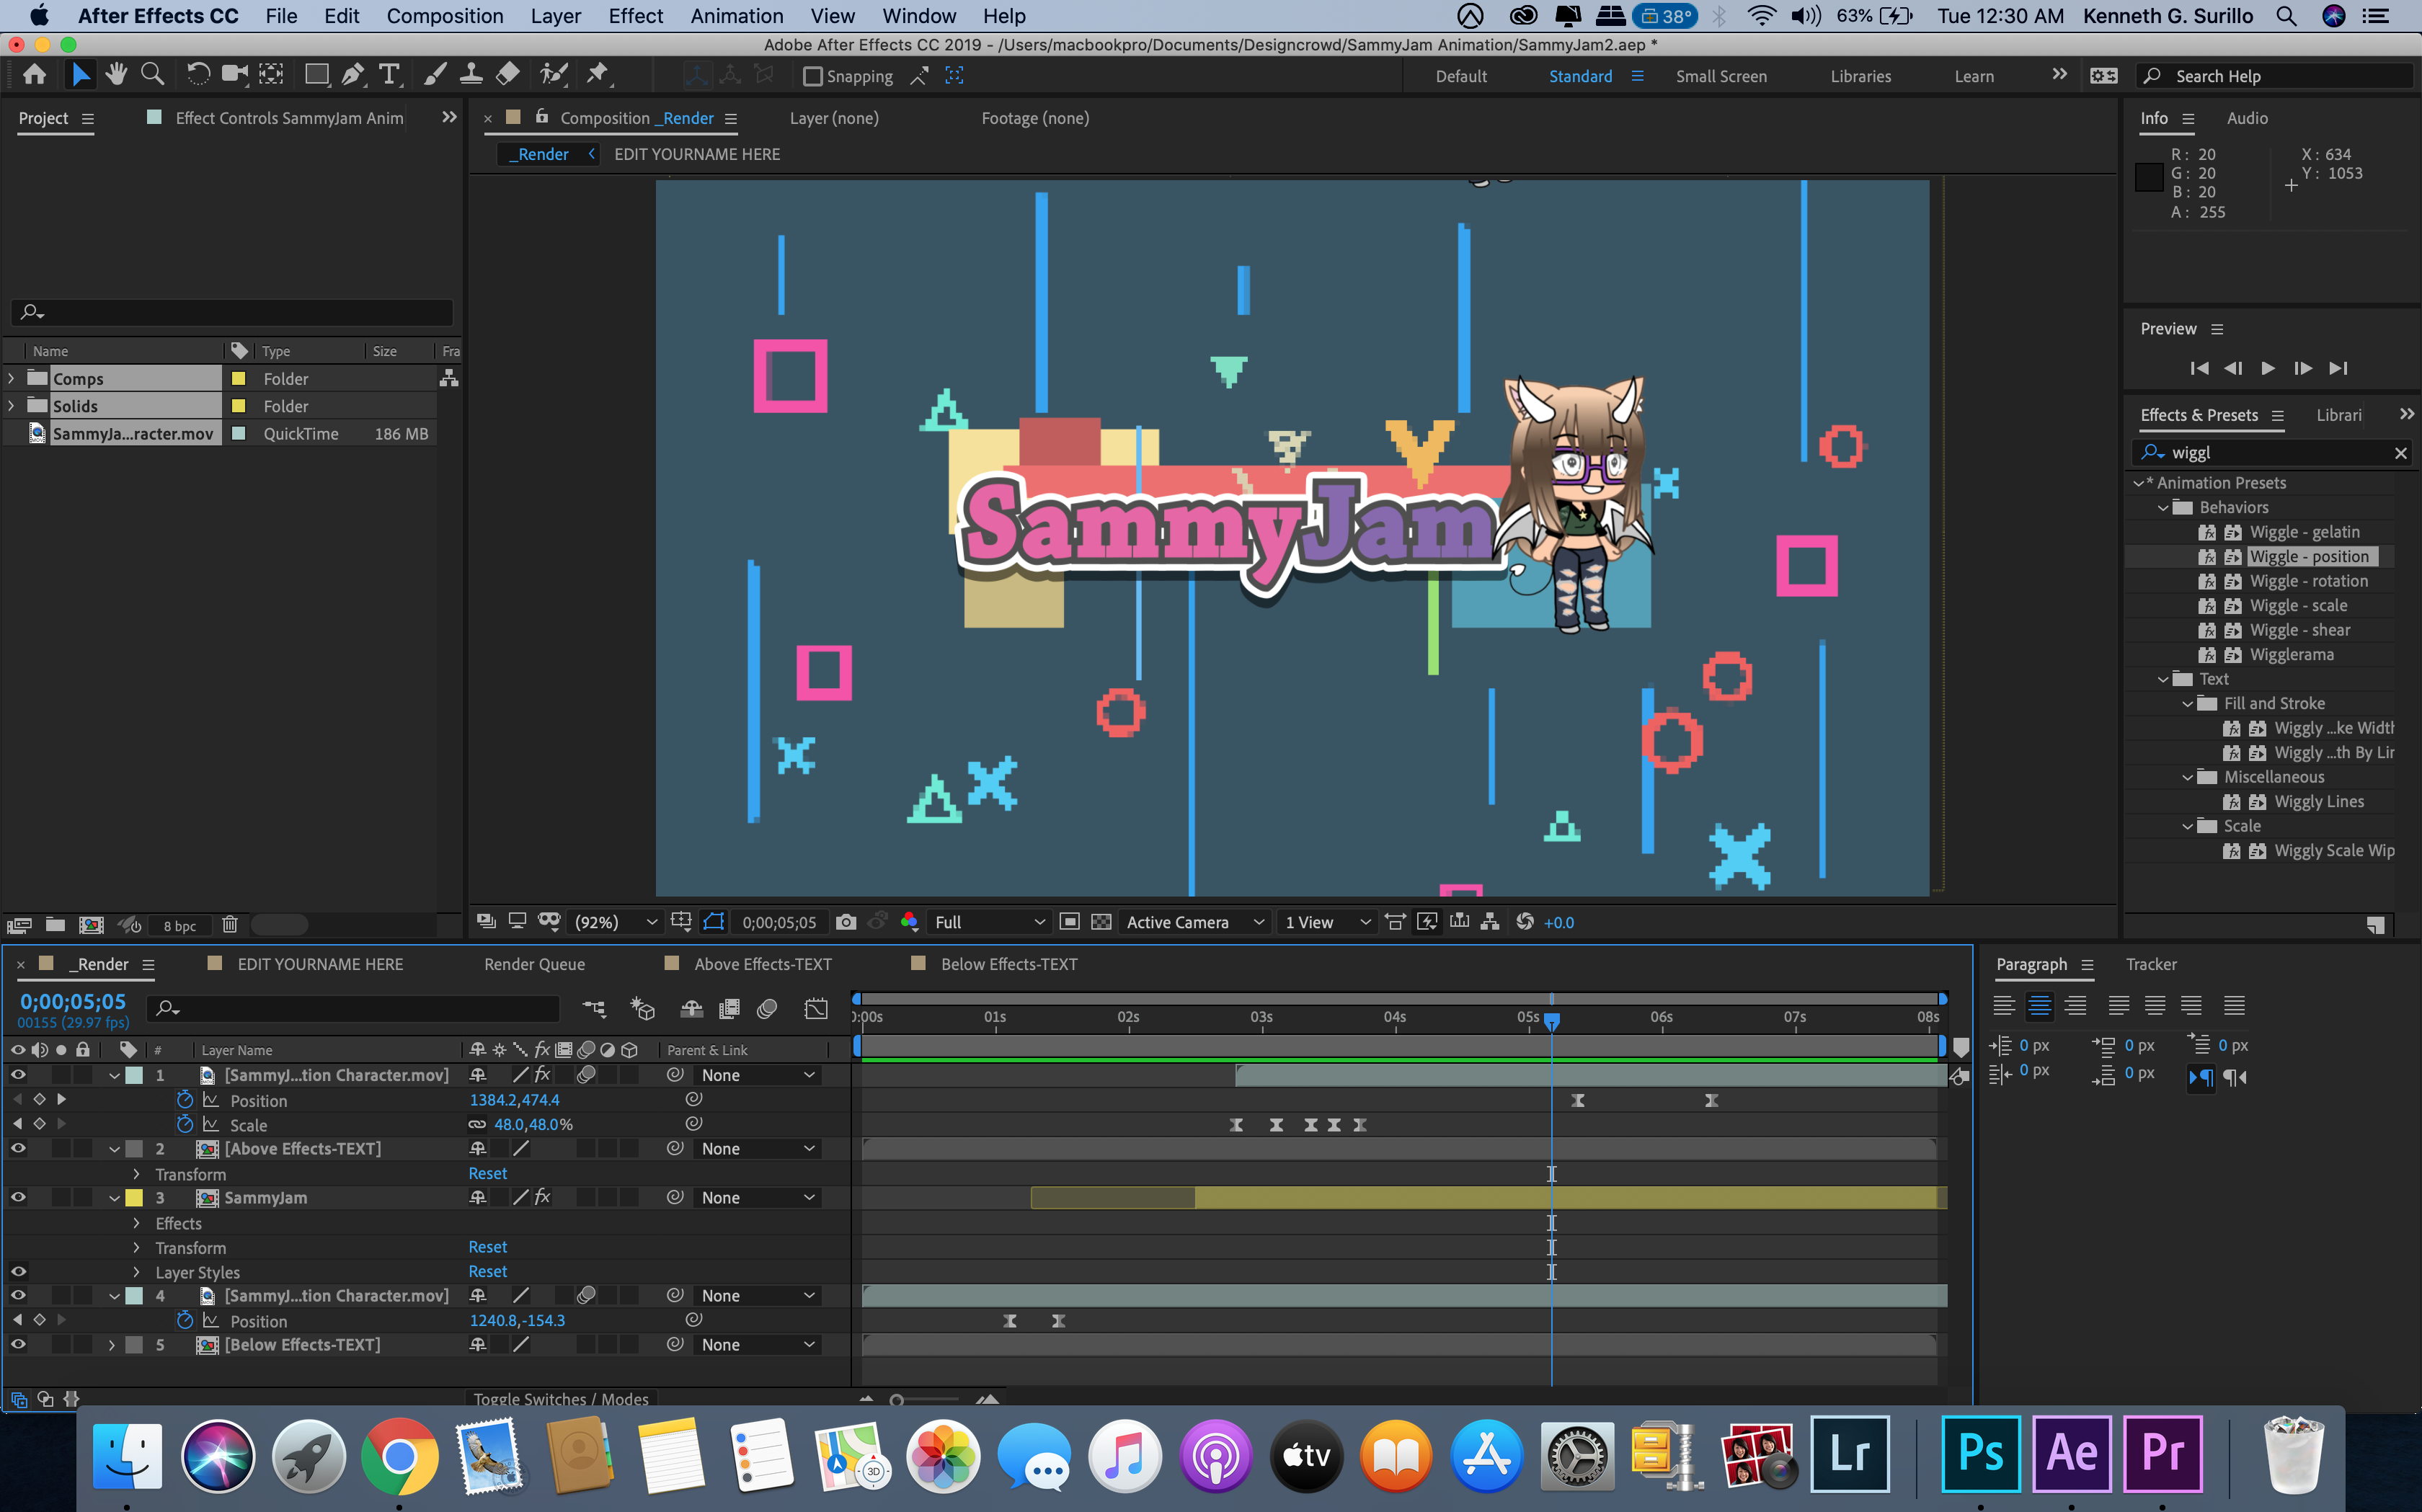Create new folder in Project panel
2422x1512 pixels.
coord(55,925)
